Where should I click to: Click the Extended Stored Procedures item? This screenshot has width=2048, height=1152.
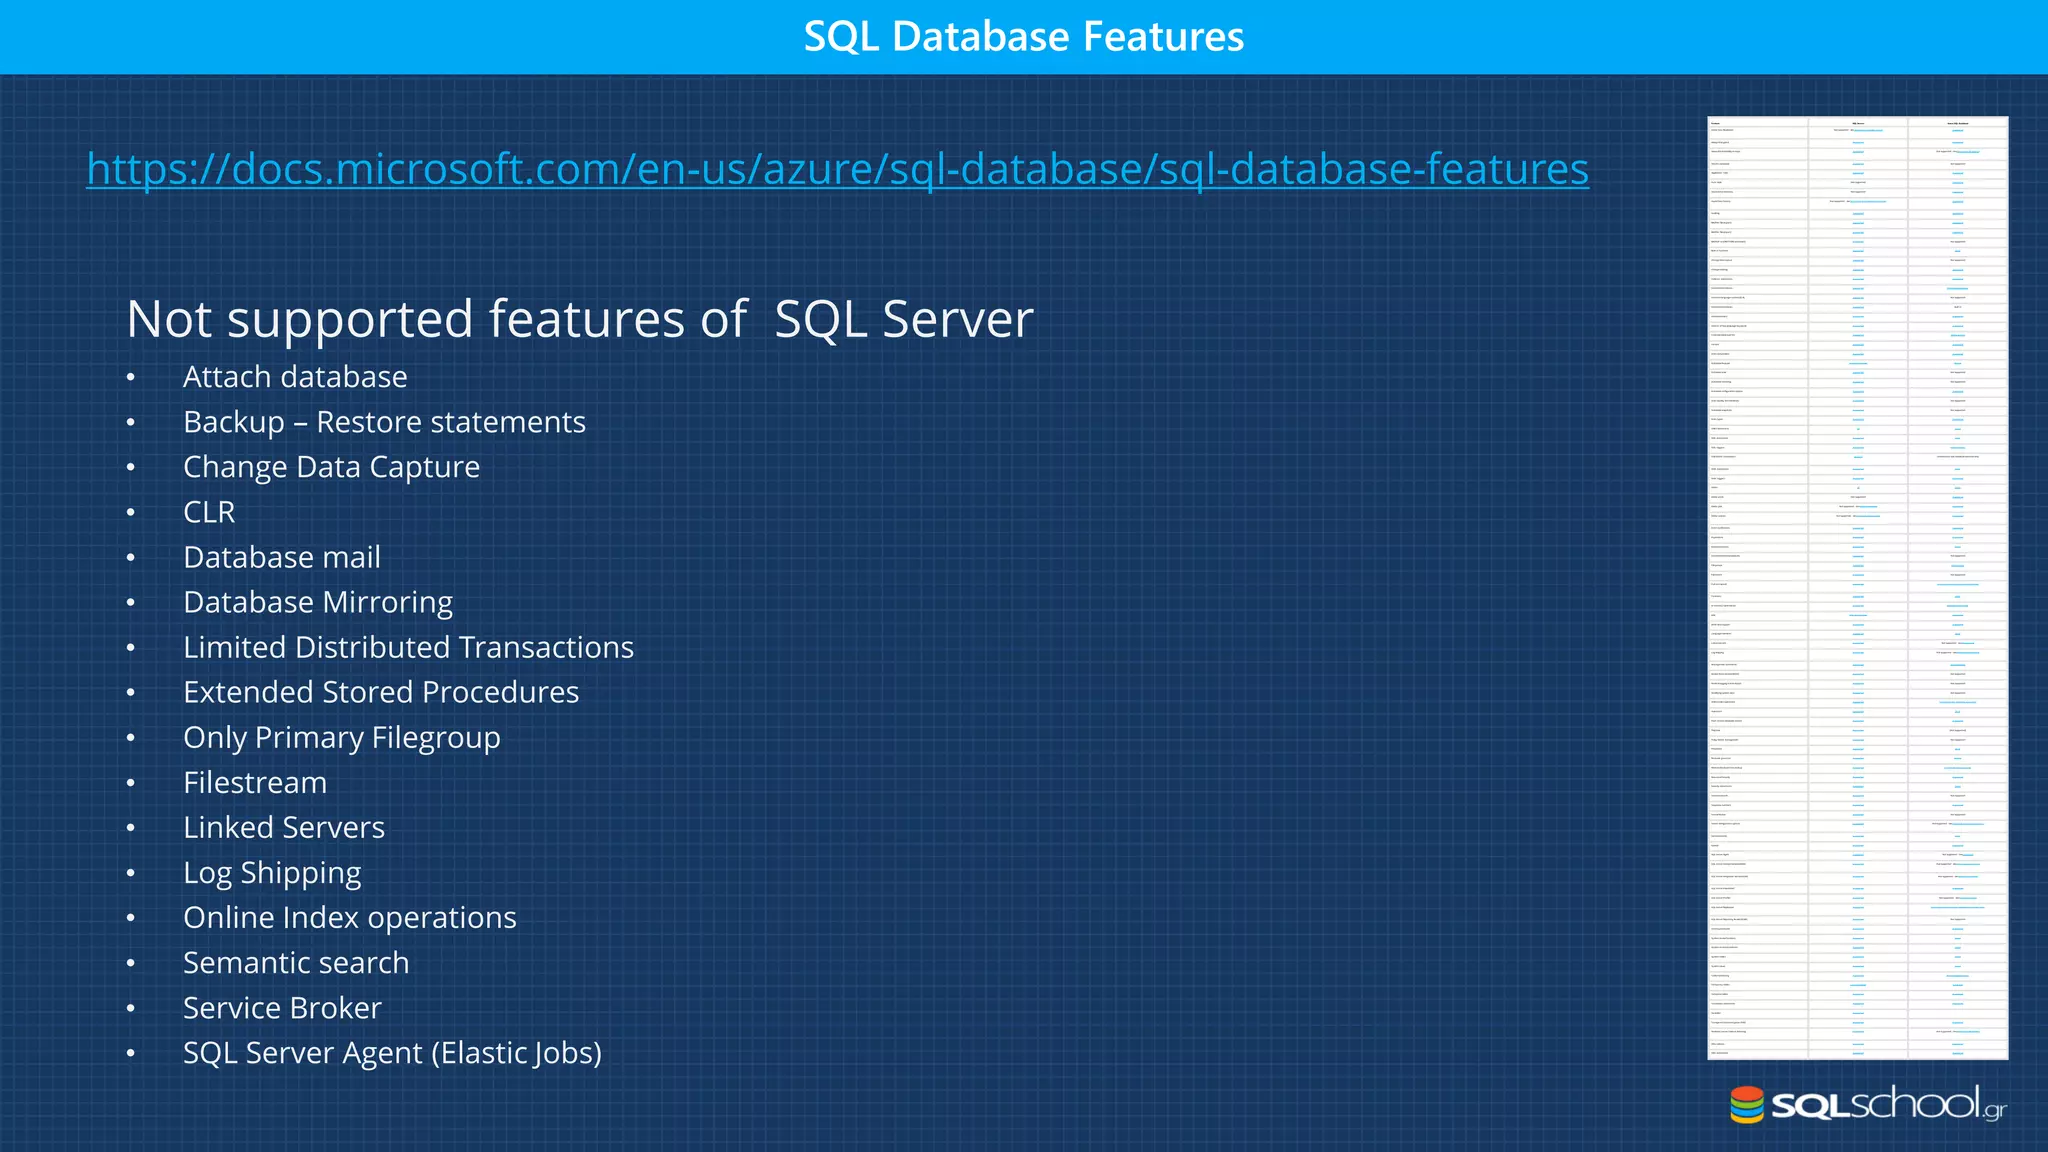click(381, 692)
